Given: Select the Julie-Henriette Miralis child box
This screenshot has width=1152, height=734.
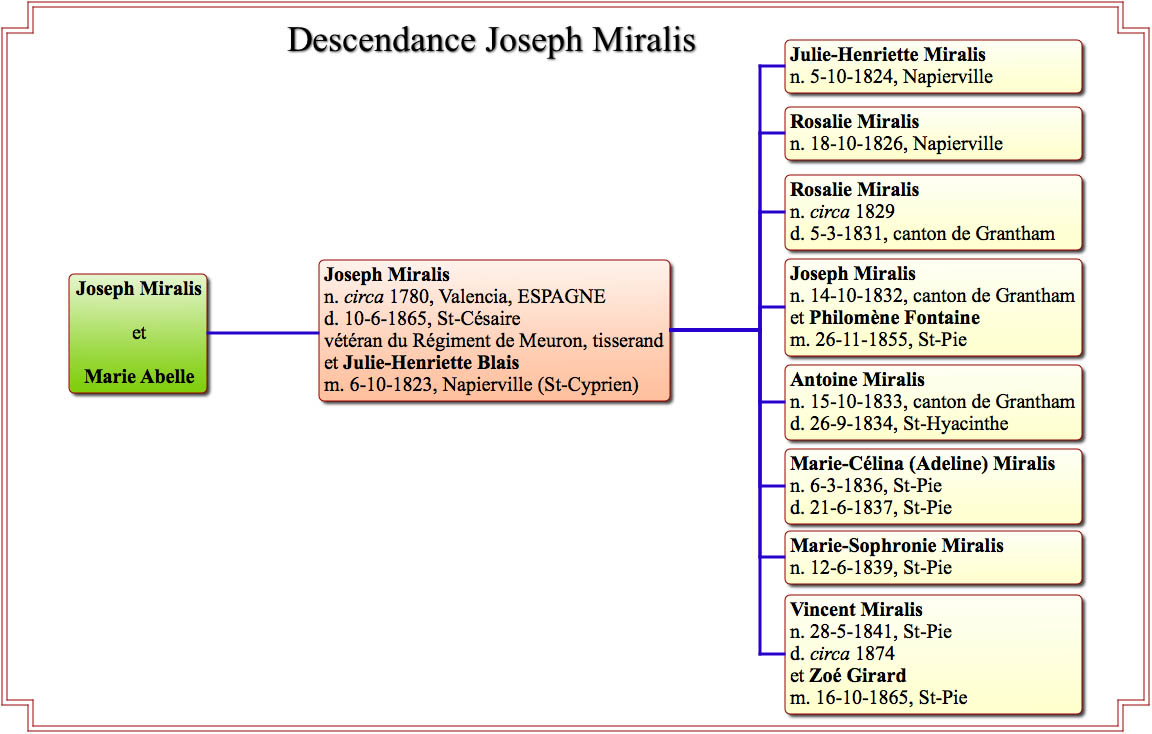Looking at the screenshot, I should (x=934, y=66).
